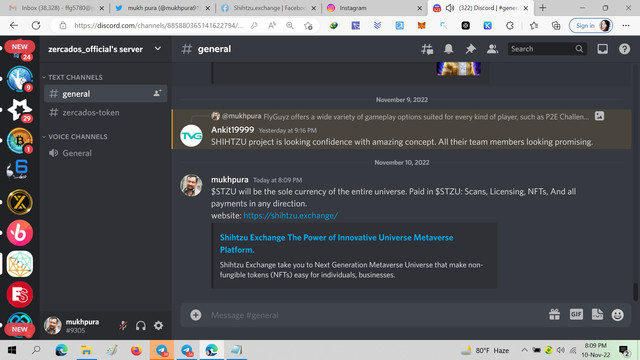The height and width of the screenshot is (360, 640).
Task: Open the Discord inbox icon
Action: point(602,49)
